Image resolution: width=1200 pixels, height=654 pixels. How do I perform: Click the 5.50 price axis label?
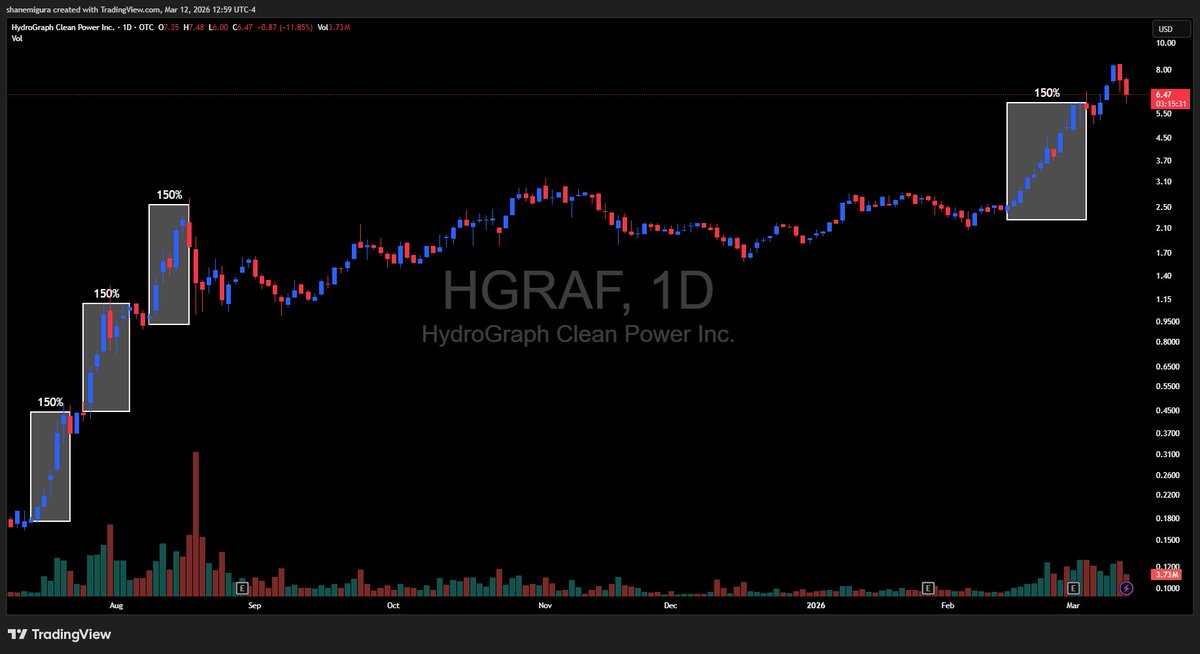tap(1165, 113)
